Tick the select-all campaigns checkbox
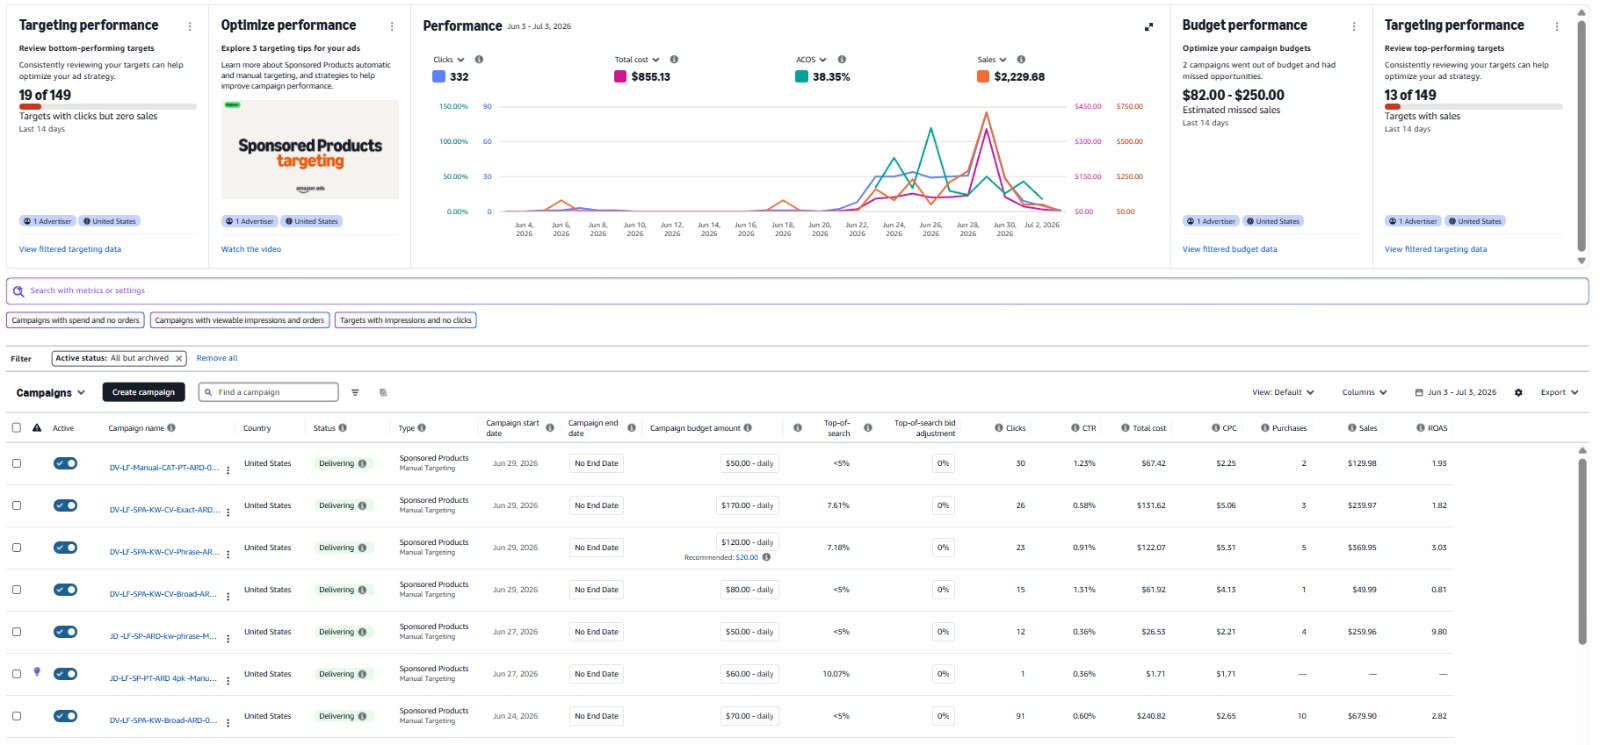This screenshot has width=1600, height=745. tap(16, 428)
